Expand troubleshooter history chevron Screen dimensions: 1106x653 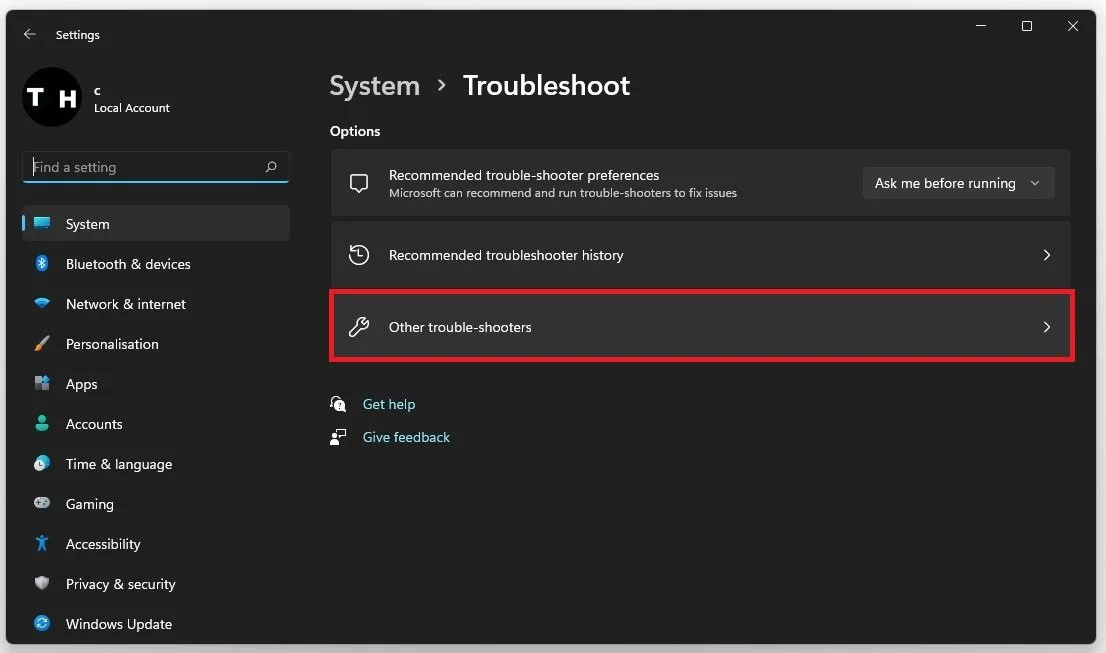(x=1047, y=255)
